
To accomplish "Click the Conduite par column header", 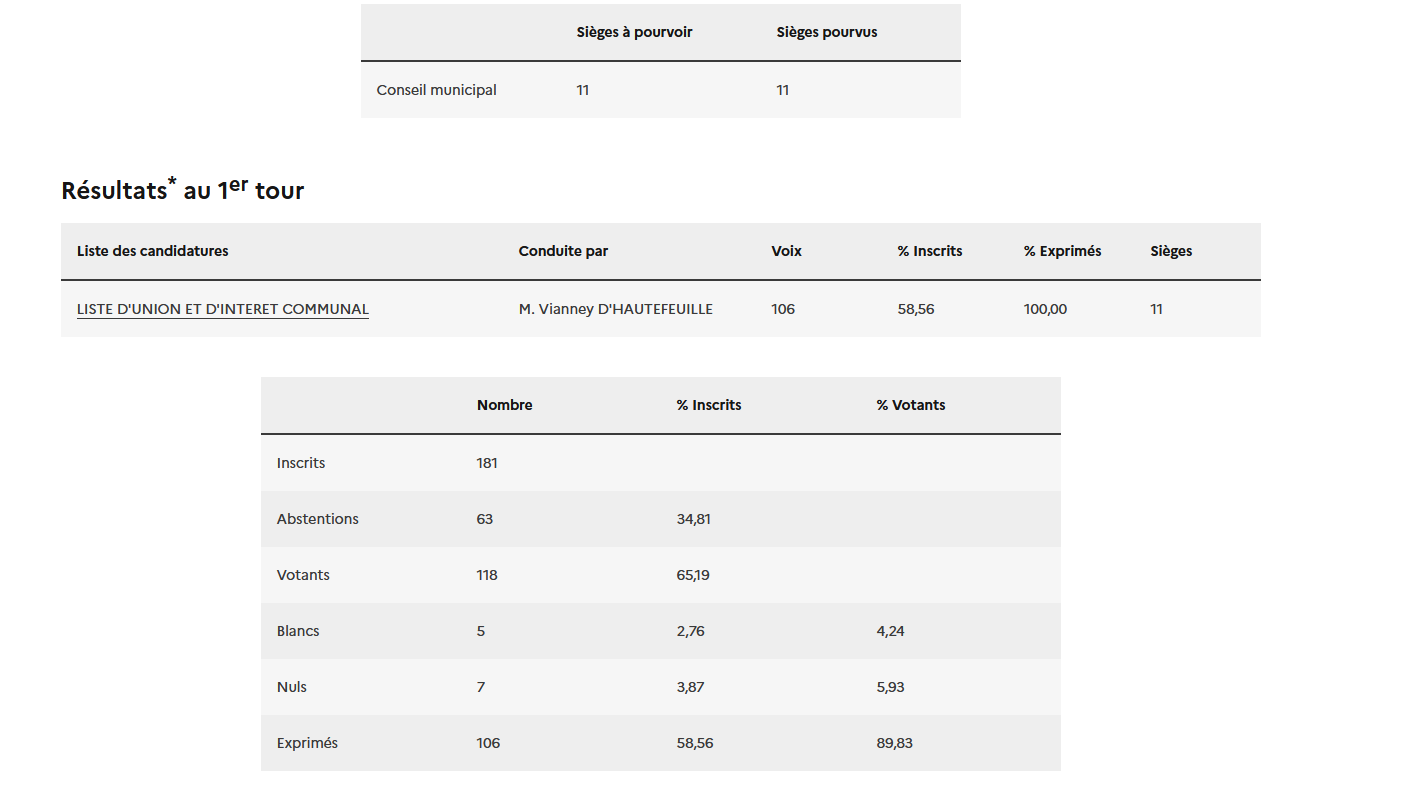I will [x=563, y=251].
